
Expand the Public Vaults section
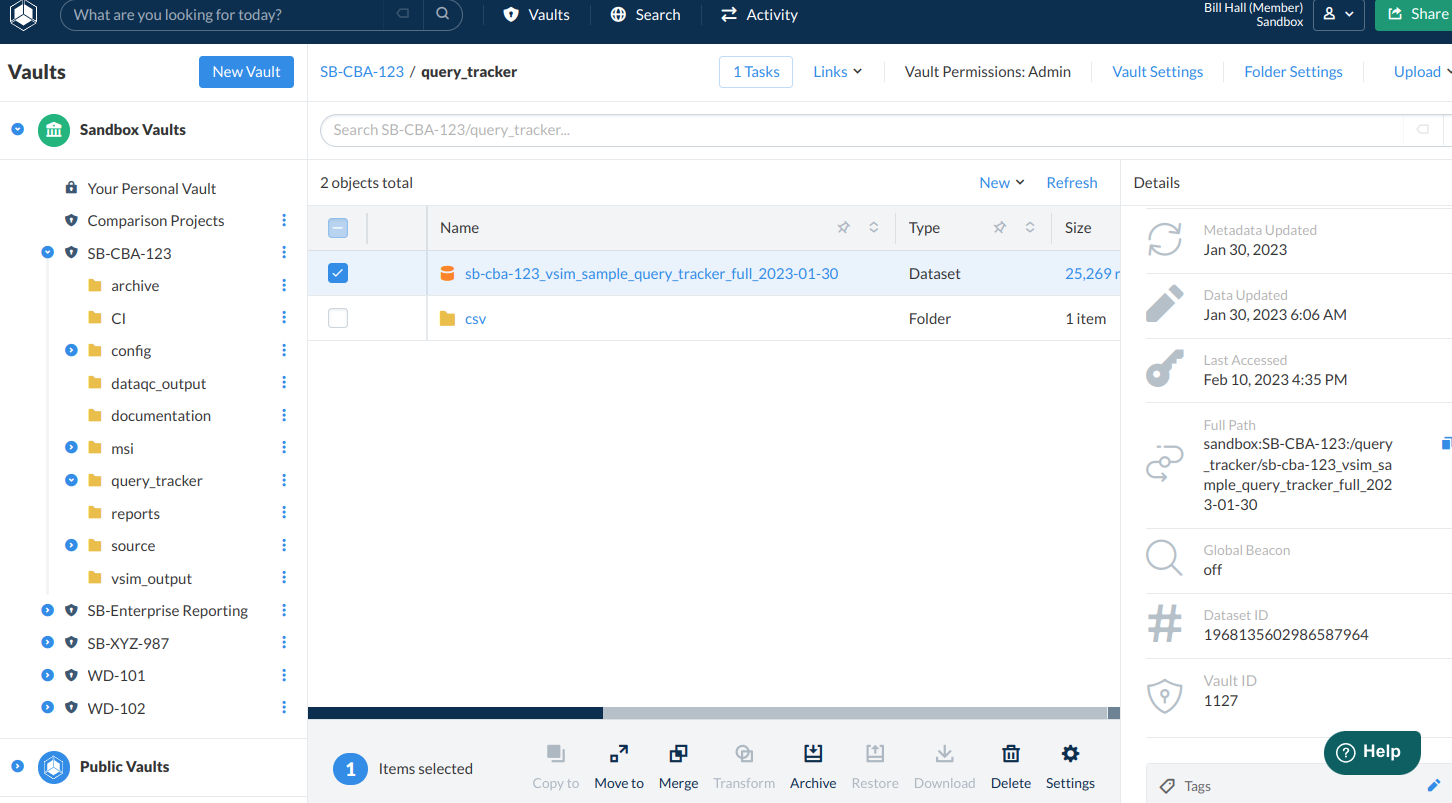pyautogui.click(x=18, y=766)
